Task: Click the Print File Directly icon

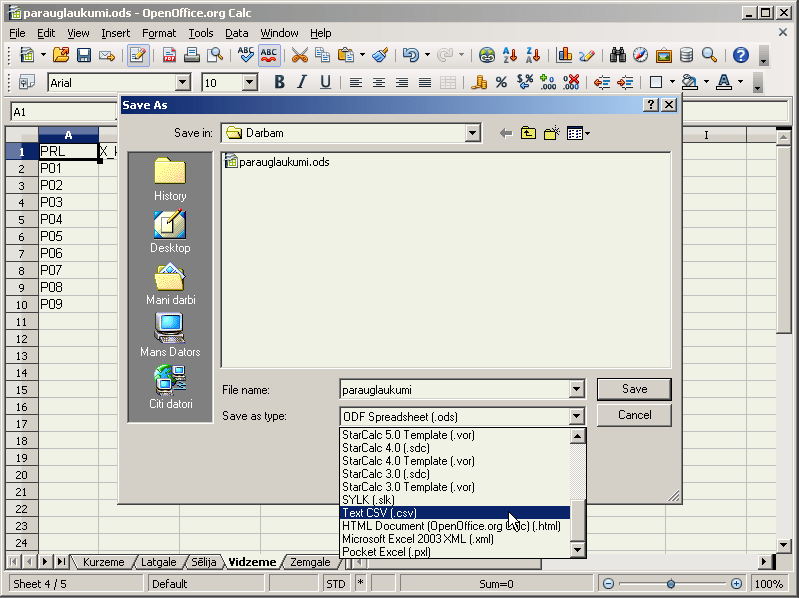Action: [x=192, y=55]
